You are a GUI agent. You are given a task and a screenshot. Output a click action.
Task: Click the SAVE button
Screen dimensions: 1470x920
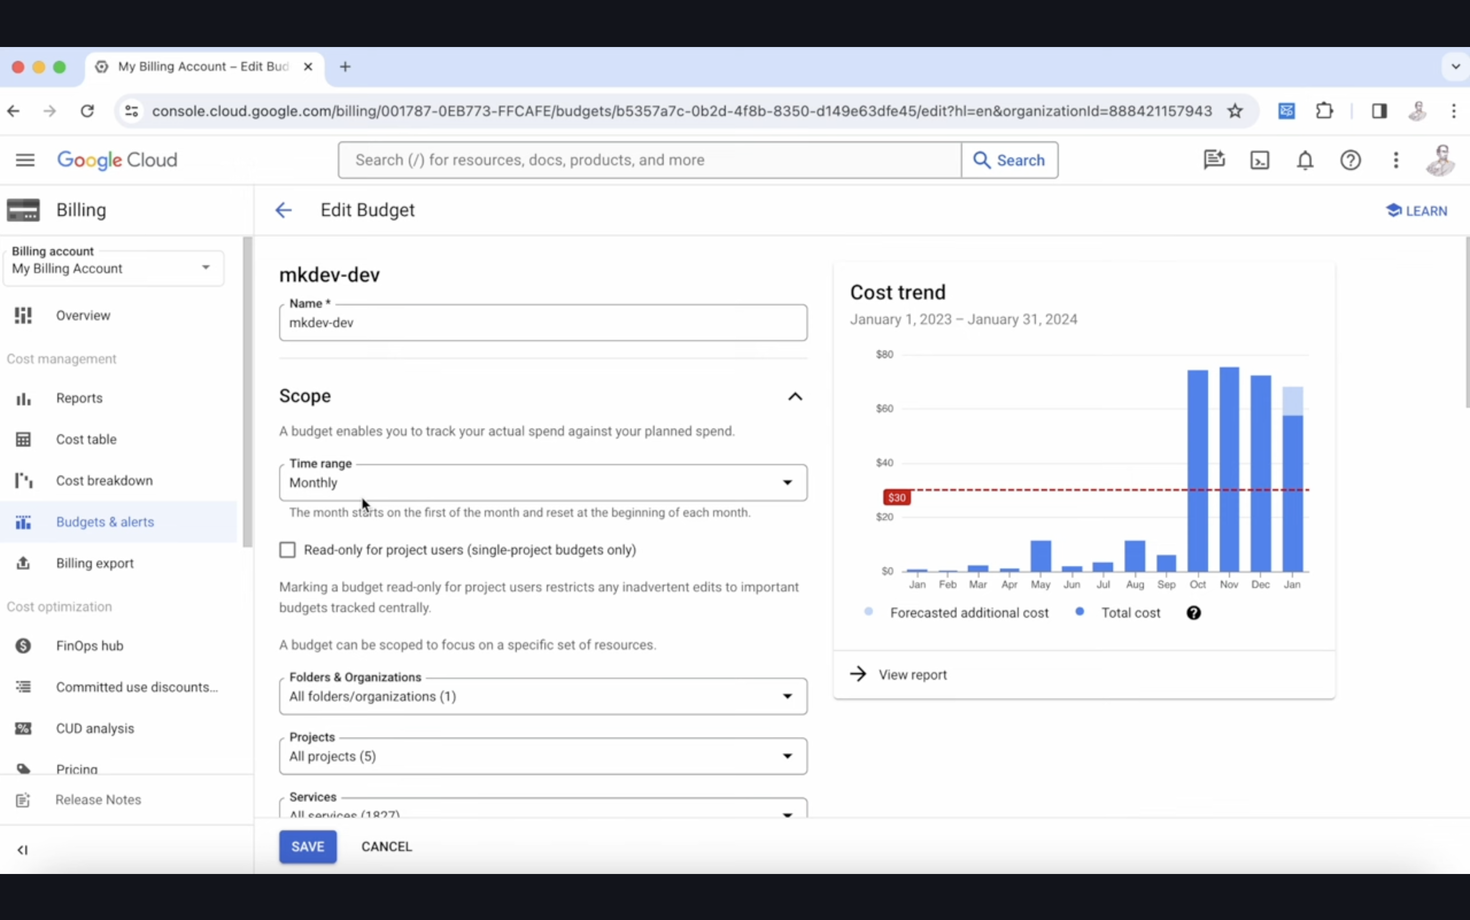(308, 847)
